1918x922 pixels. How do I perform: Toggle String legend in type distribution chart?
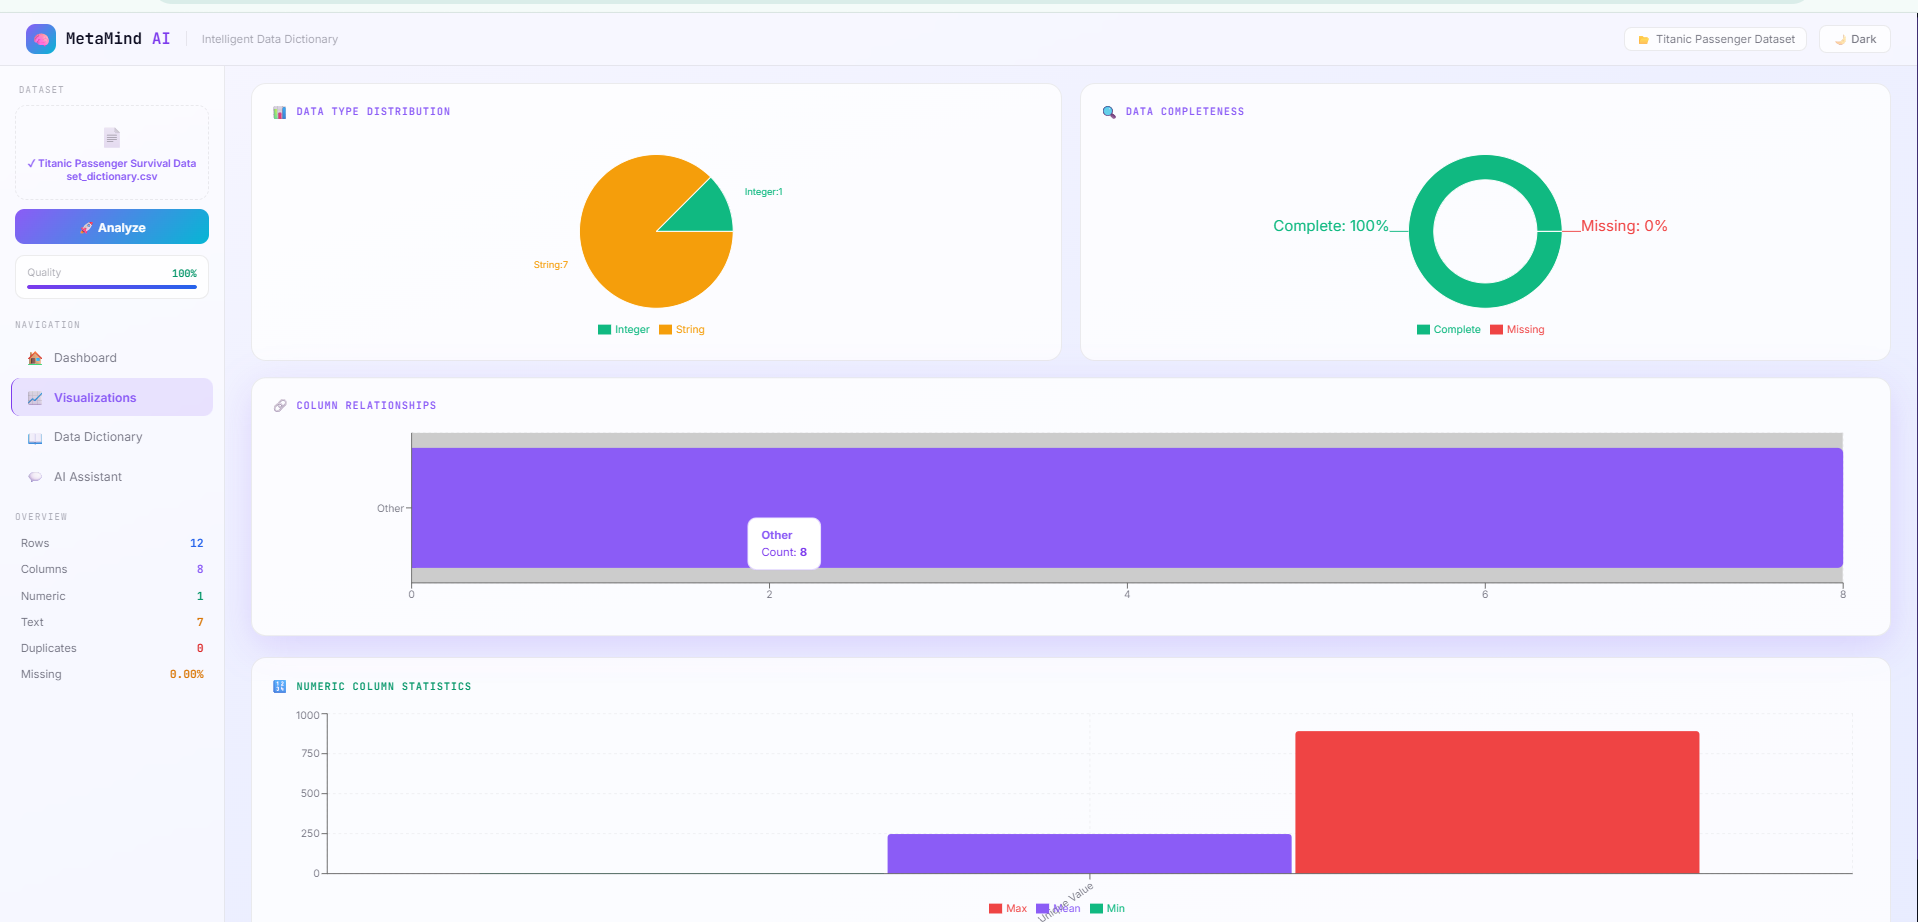(682, 330)
